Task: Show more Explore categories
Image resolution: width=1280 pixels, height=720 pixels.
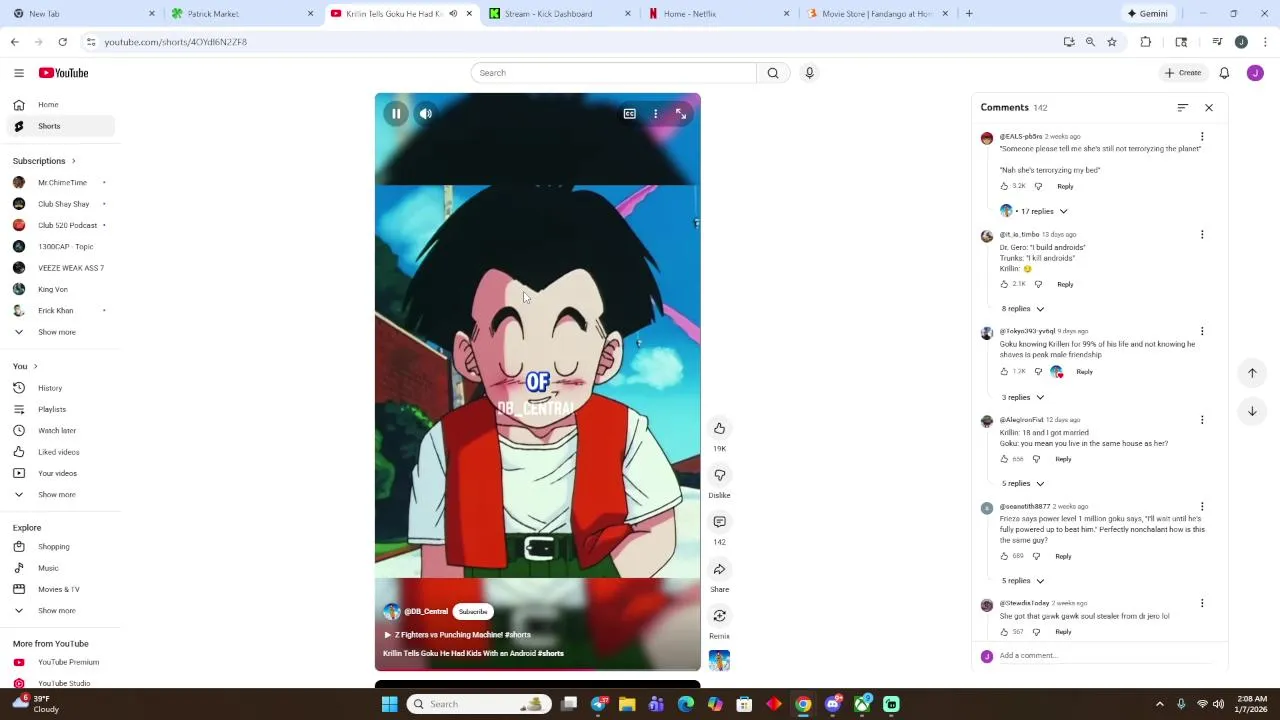Action: (60, 611)
